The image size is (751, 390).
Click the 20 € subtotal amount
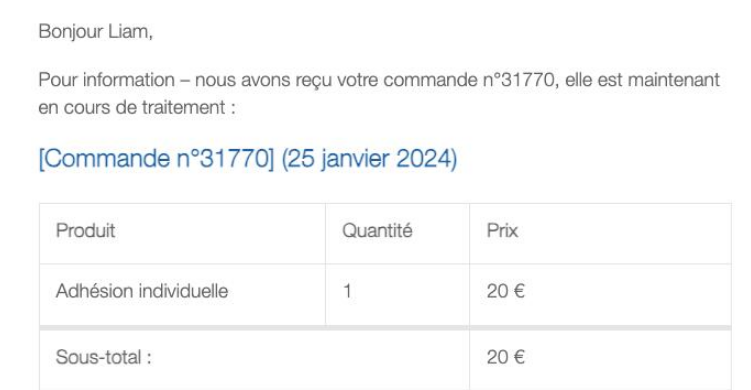tap(506, 357)
